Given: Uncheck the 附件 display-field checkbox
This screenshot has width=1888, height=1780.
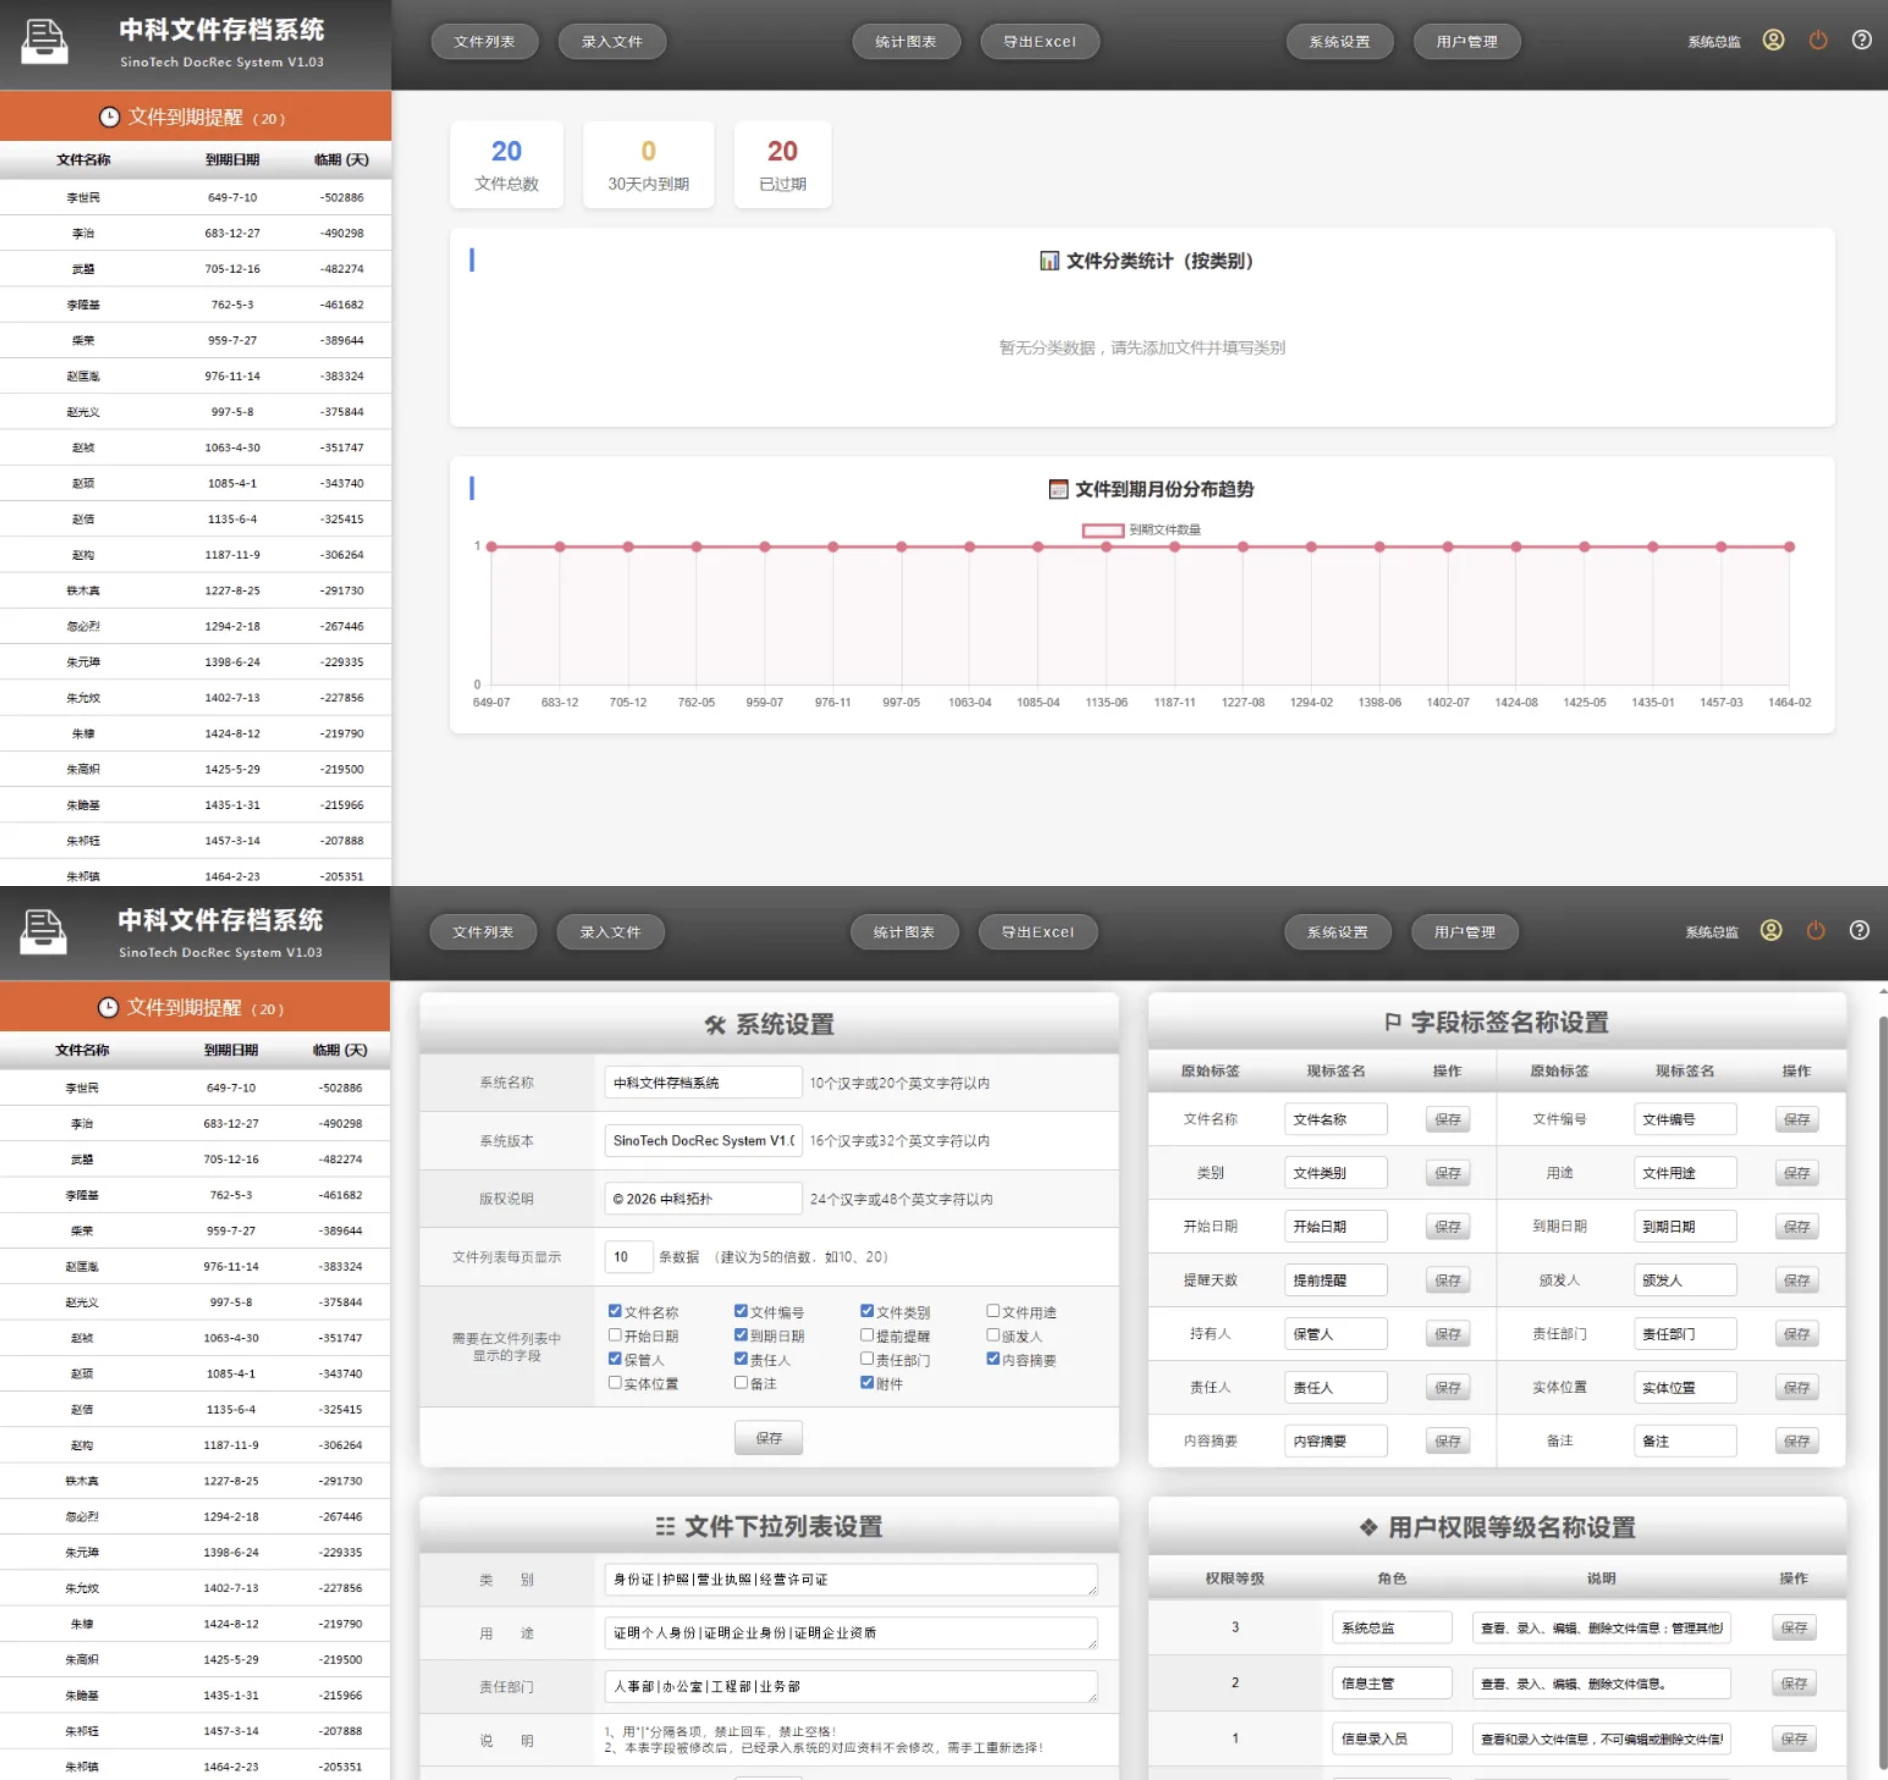Looking at the screenshot, I should click(867, 1382).
